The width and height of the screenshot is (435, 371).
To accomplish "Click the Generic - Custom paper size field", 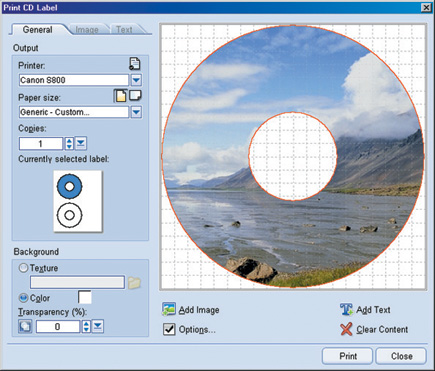I will tap(74, 112).
